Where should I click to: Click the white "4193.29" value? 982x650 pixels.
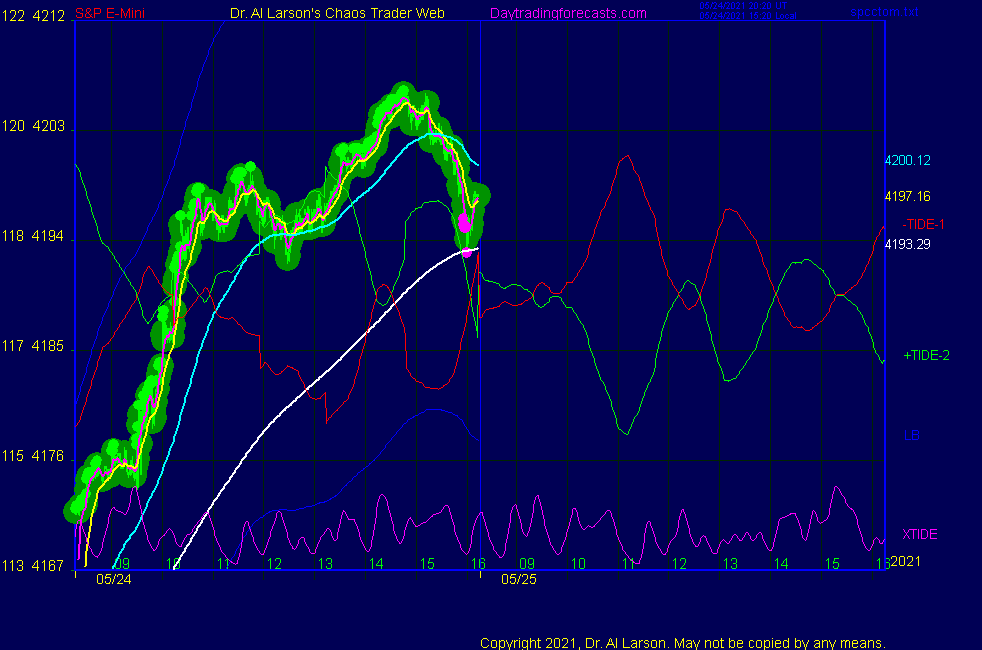pos(907,244)
